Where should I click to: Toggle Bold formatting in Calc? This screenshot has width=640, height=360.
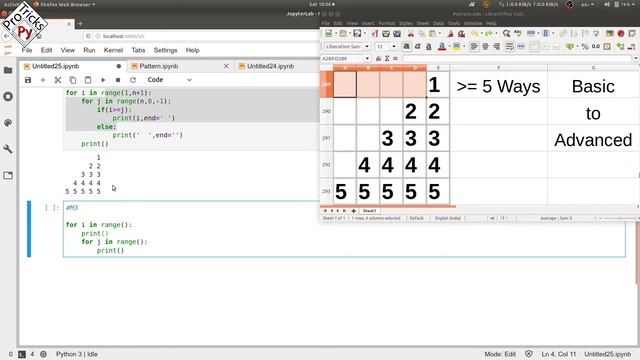click(407, 47)
